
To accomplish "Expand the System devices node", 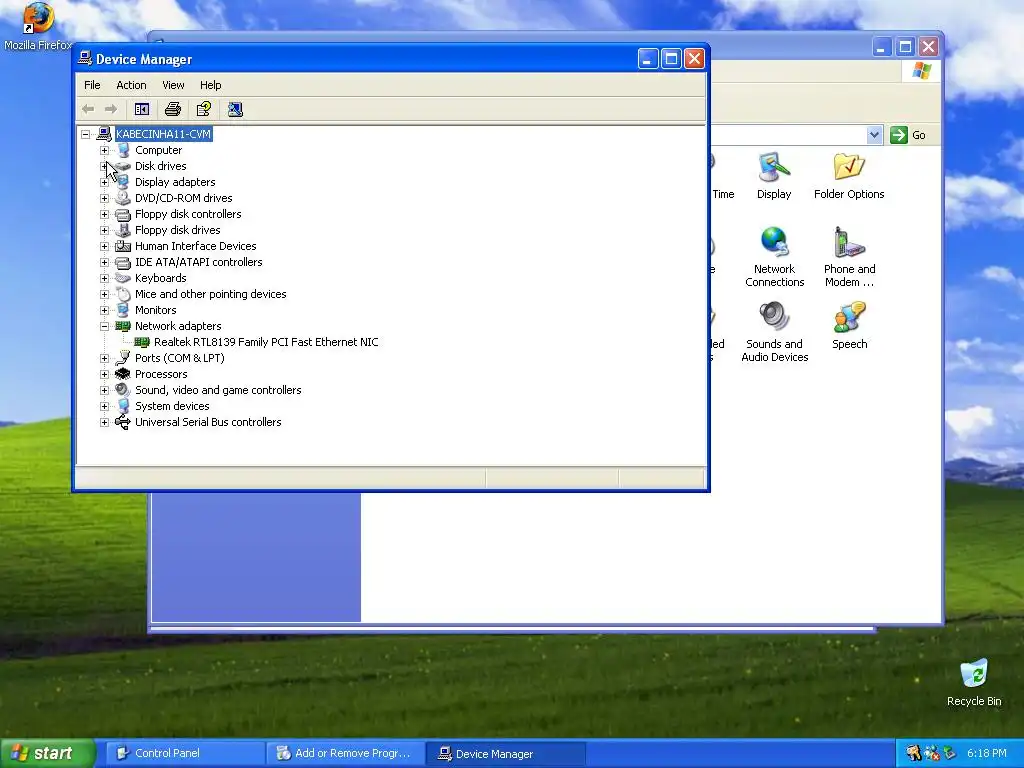I will point(104,406).
